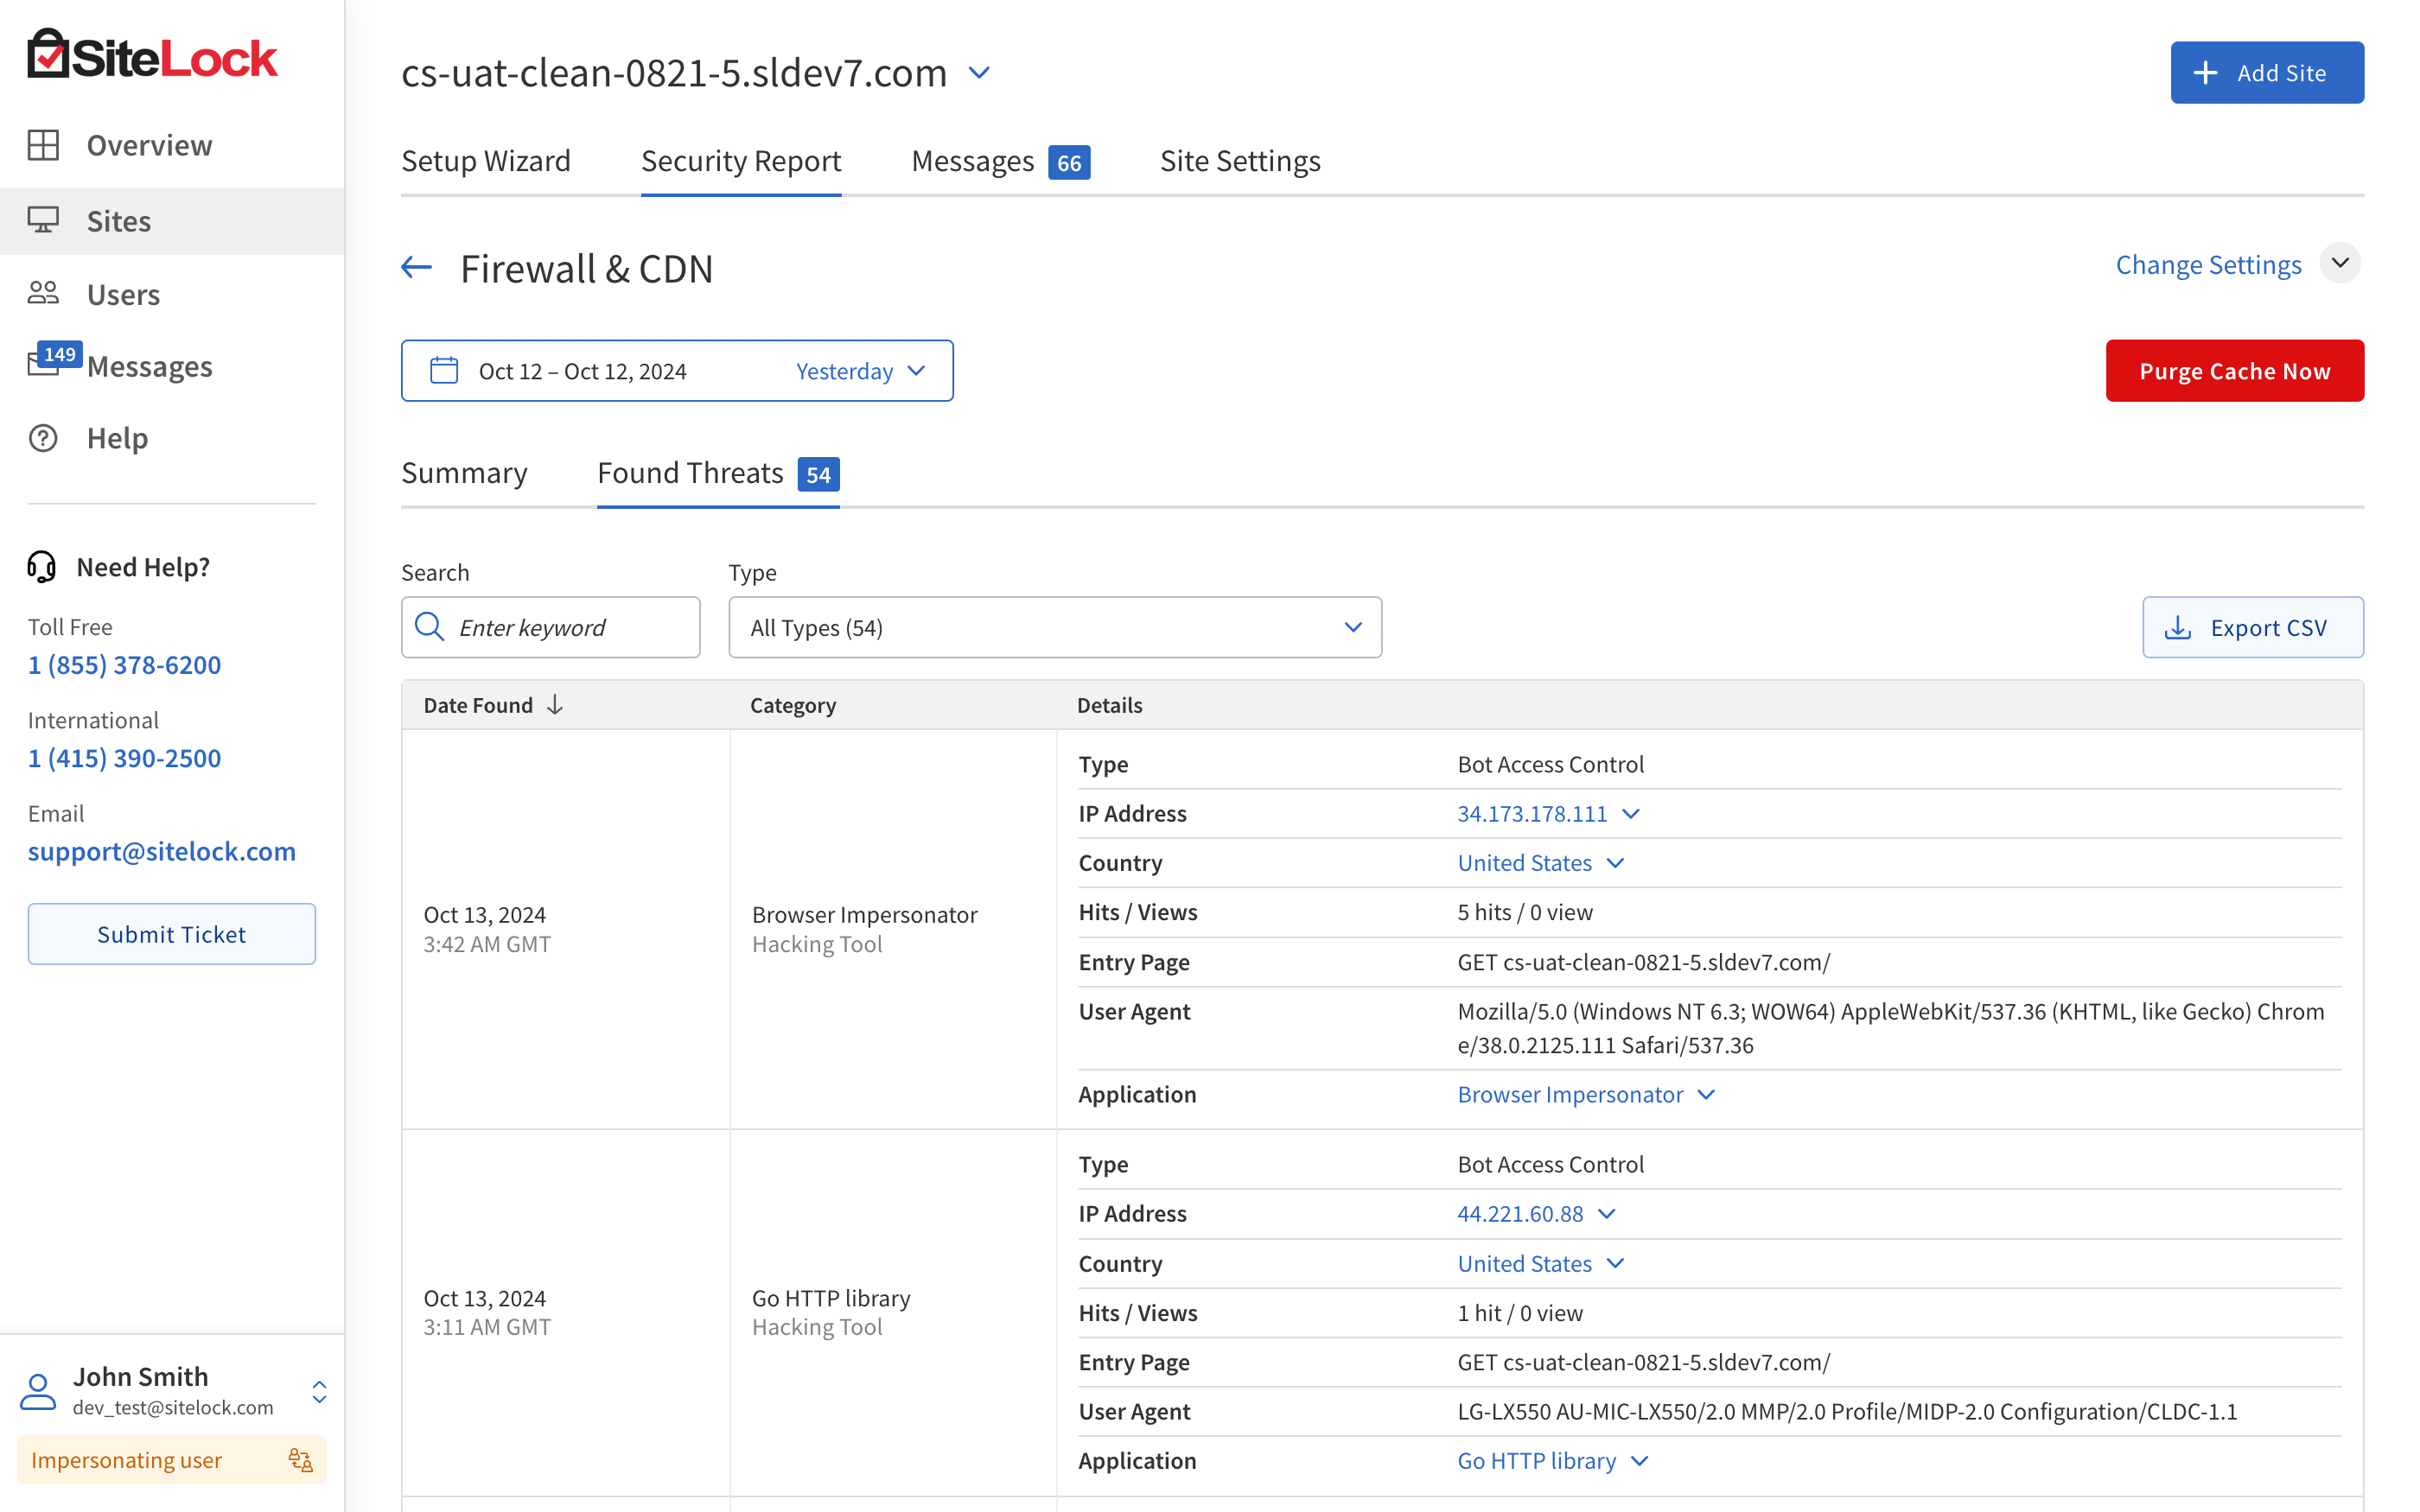
Task: Click the Help question mark icon
Action: [x=43, y=438]
